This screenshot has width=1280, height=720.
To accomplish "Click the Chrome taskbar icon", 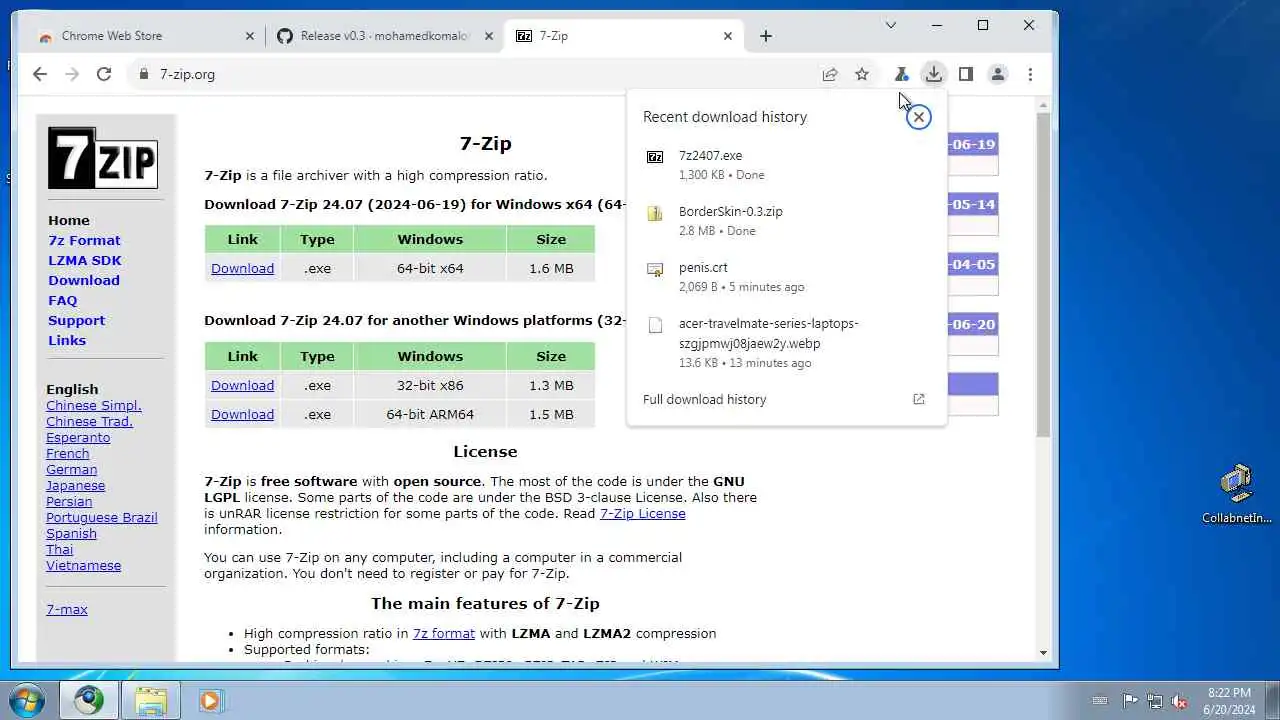I will coord(88,700).
